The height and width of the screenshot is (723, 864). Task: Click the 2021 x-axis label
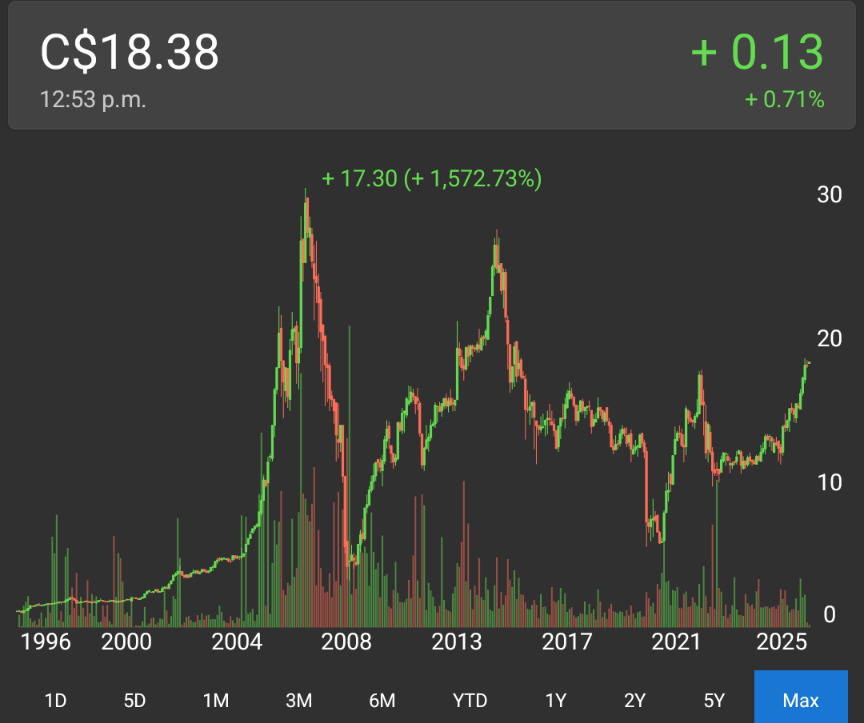pos(676,642)
